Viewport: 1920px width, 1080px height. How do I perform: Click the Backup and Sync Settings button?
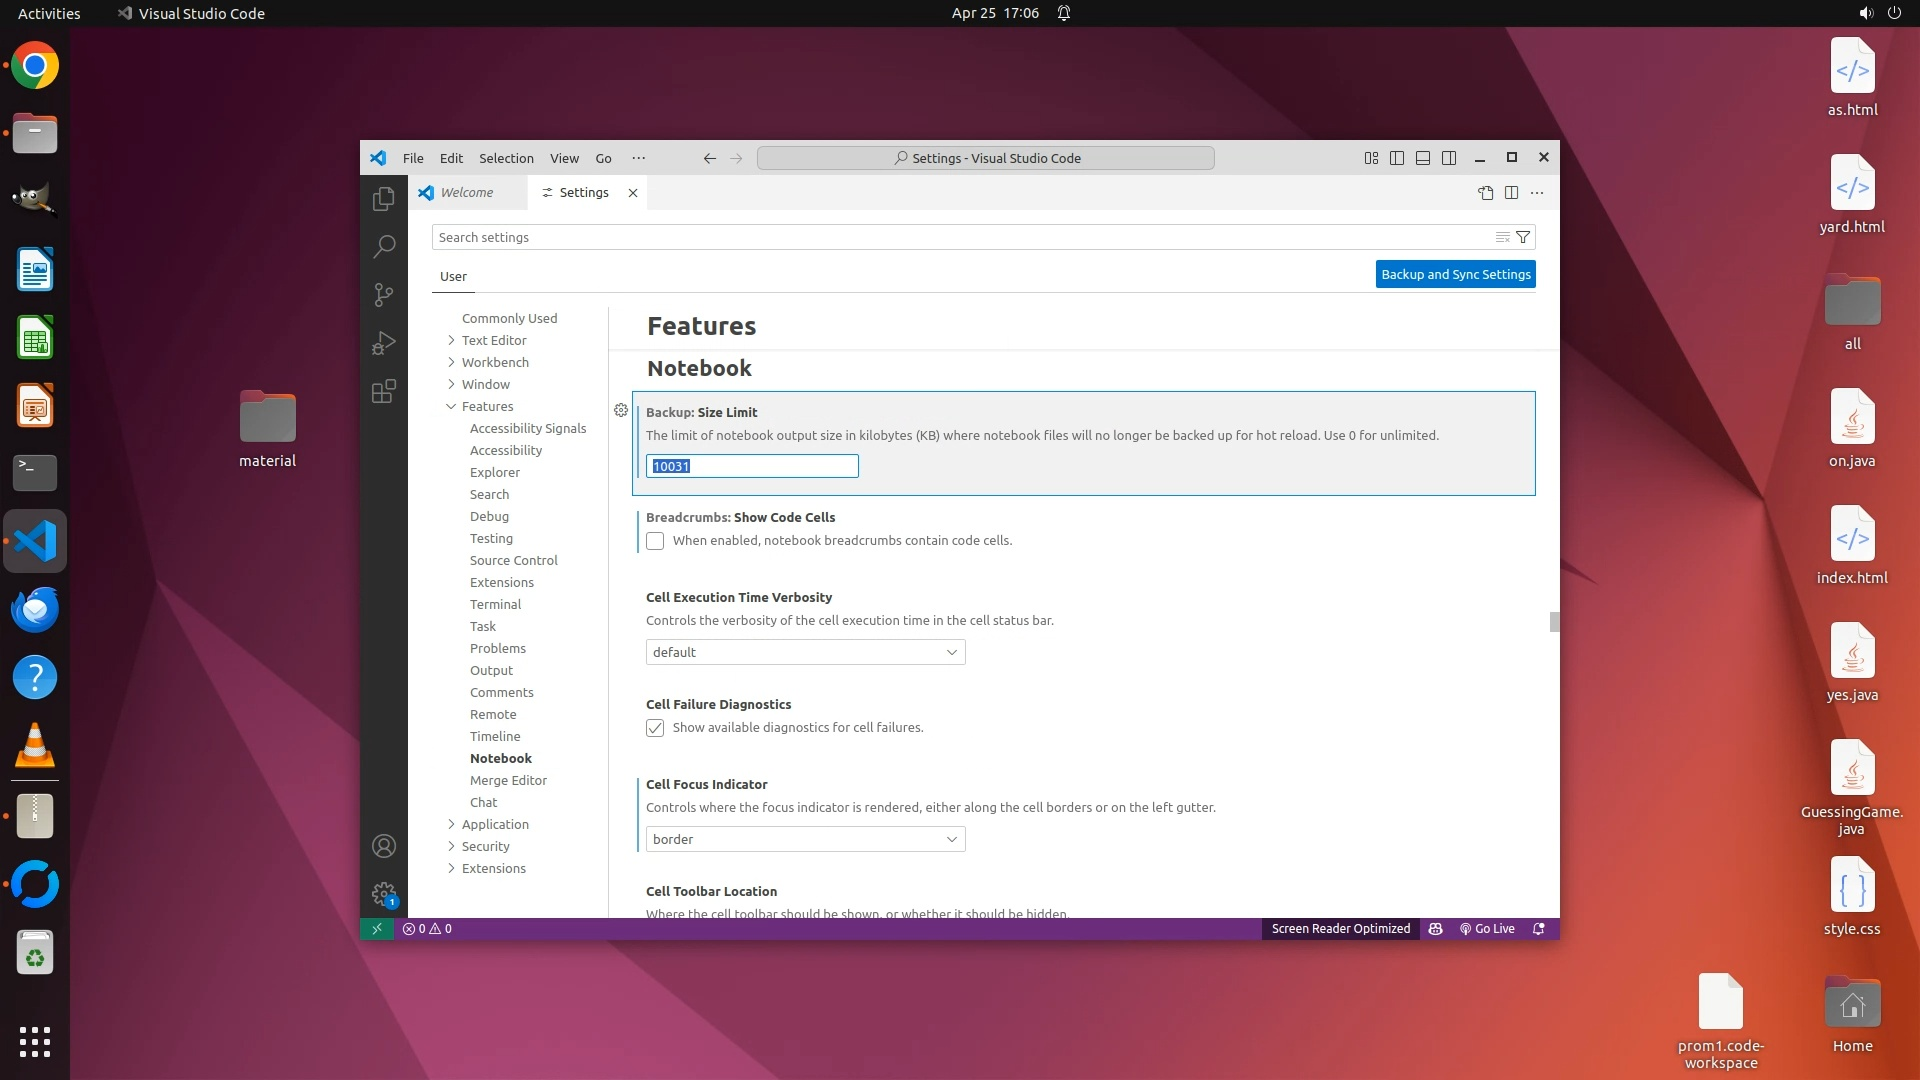1455,274
